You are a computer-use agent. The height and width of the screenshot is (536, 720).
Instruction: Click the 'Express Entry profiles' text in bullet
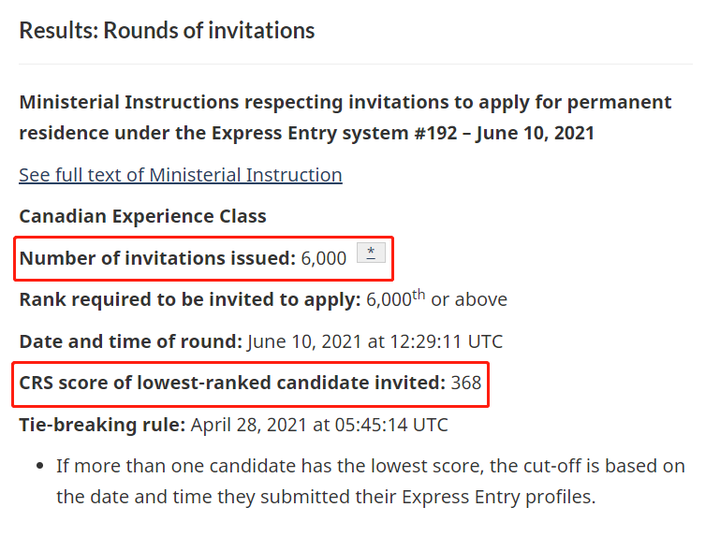tap(498, 497)
